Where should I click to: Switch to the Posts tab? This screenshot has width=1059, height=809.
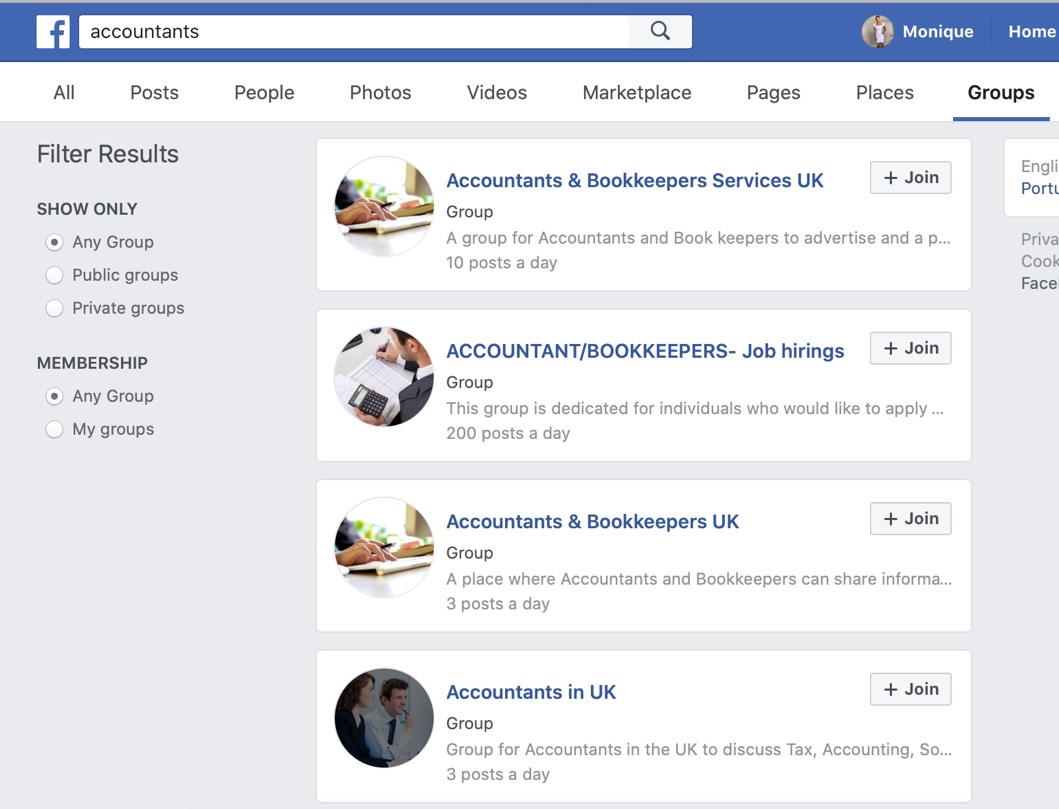(154, 93)
